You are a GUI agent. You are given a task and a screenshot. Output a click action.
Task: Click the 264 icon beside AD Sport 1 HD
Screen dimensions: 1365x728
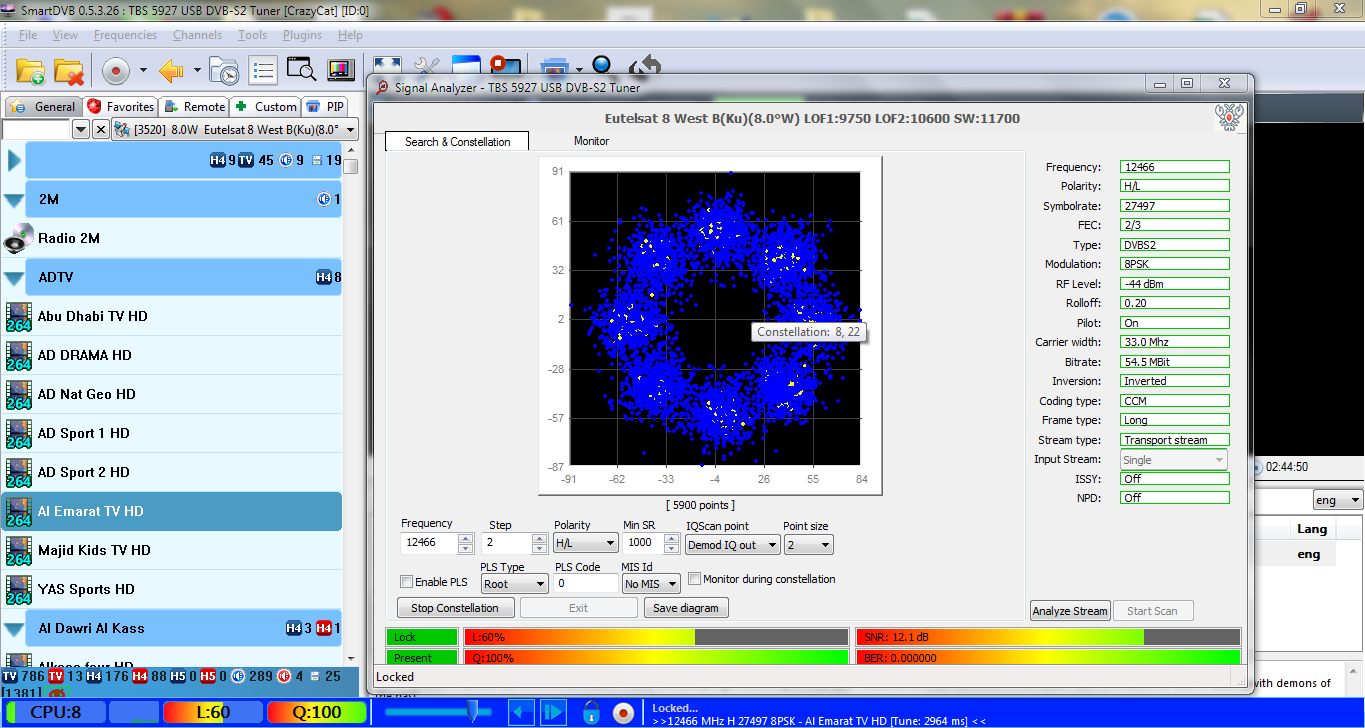(x=18, y=433)
